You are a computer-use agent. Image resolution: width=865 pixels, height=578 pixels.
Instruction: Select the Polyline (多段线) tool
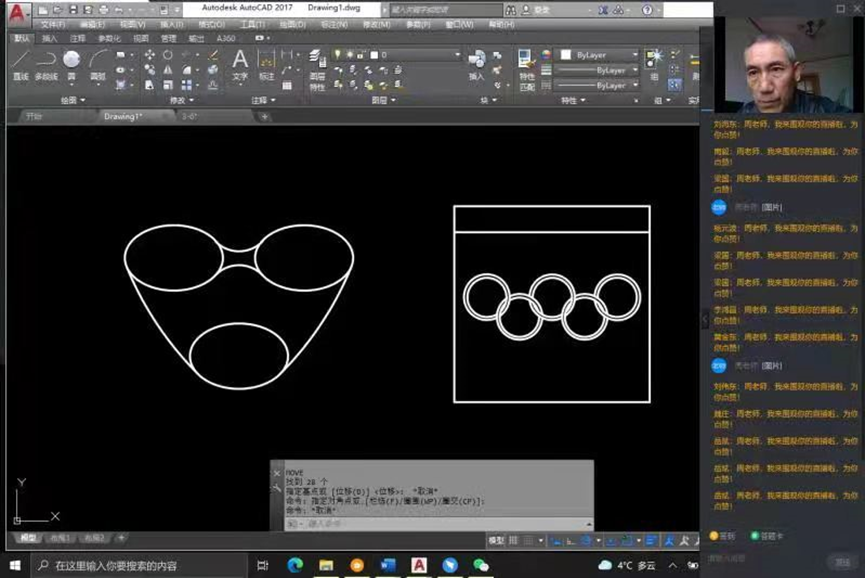46,61
